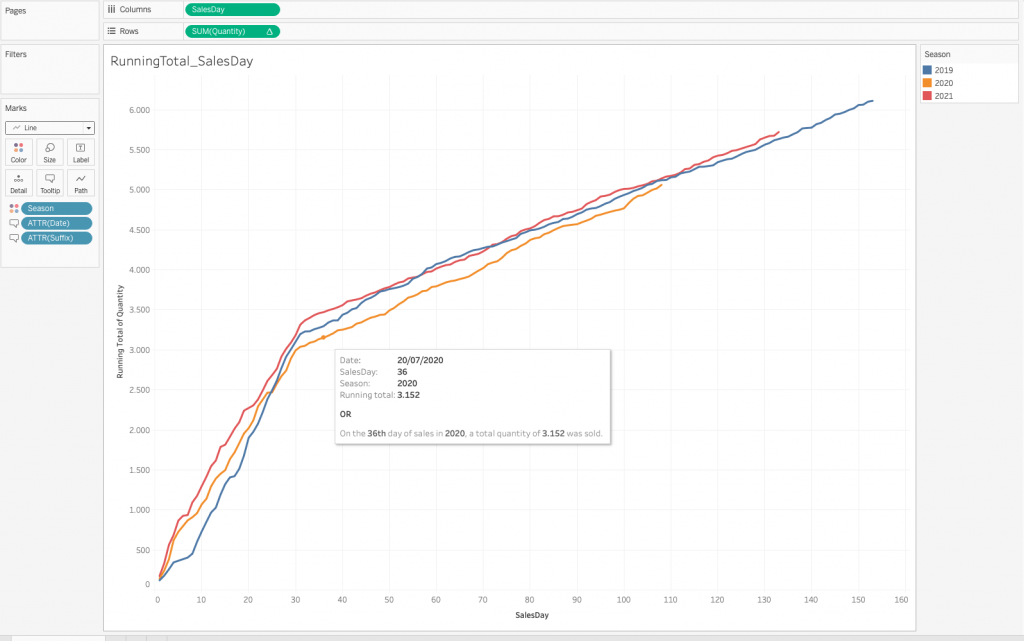Click the SalesDay horizontal axis label

(x=531, y=613)
